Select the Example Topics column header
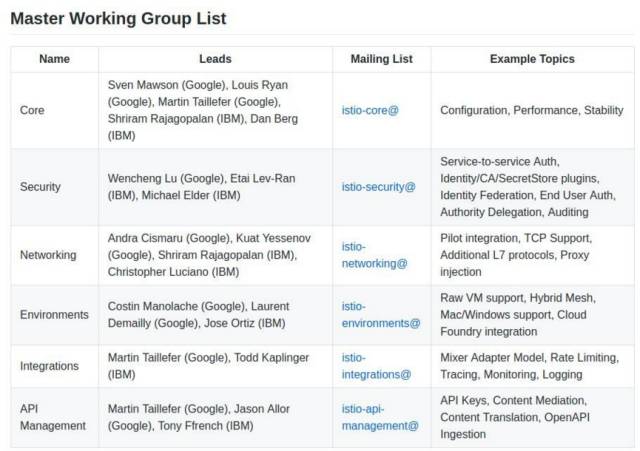 [532, 59]
